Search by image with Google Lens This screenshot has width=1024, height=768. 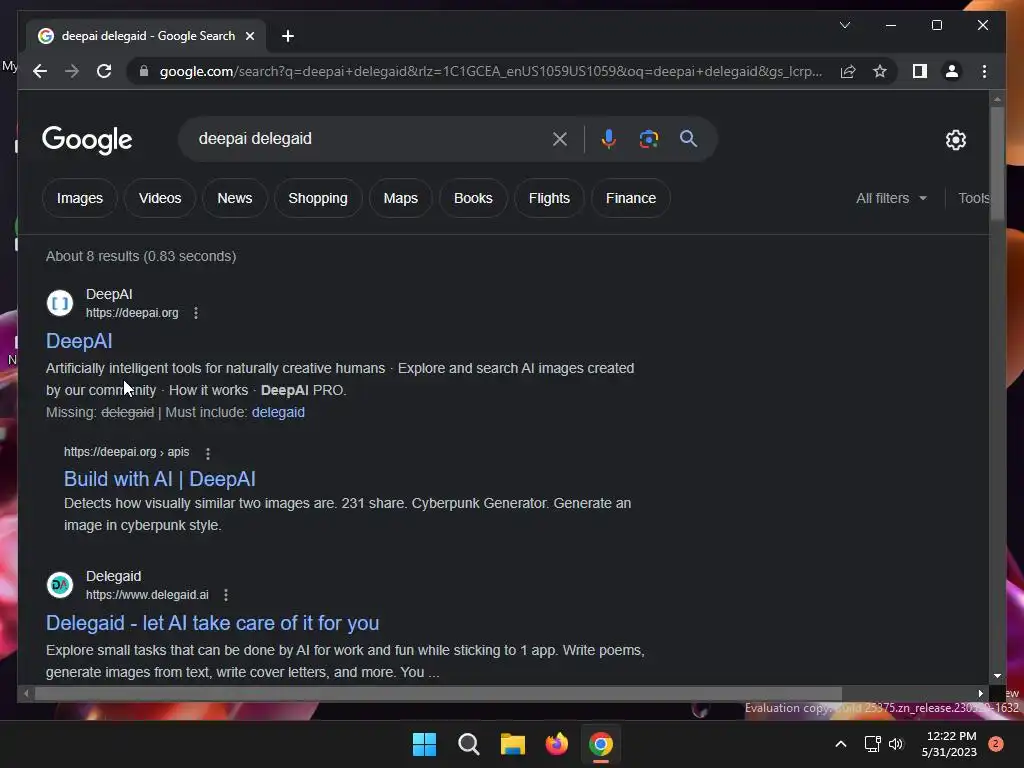[648, 139]
